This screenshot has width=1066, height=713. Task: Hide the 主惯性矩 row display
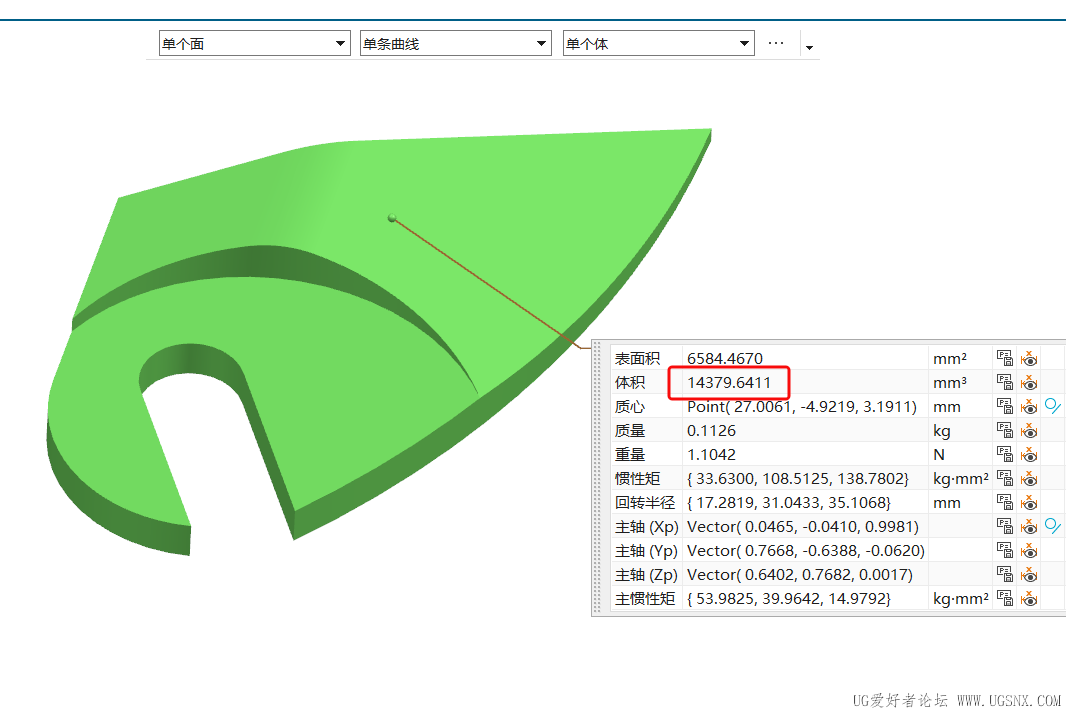coord(1029,598)
